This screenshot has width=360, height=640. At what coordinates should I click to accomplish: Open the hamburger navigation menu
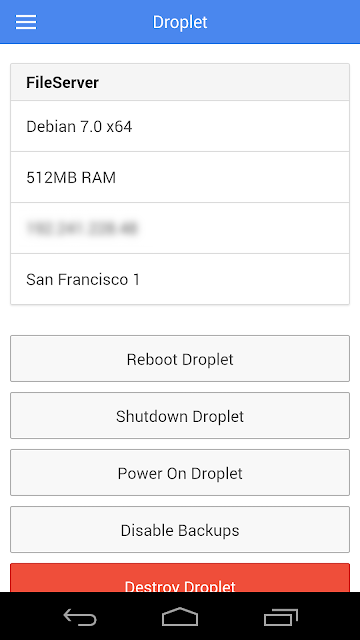point(26,22)
